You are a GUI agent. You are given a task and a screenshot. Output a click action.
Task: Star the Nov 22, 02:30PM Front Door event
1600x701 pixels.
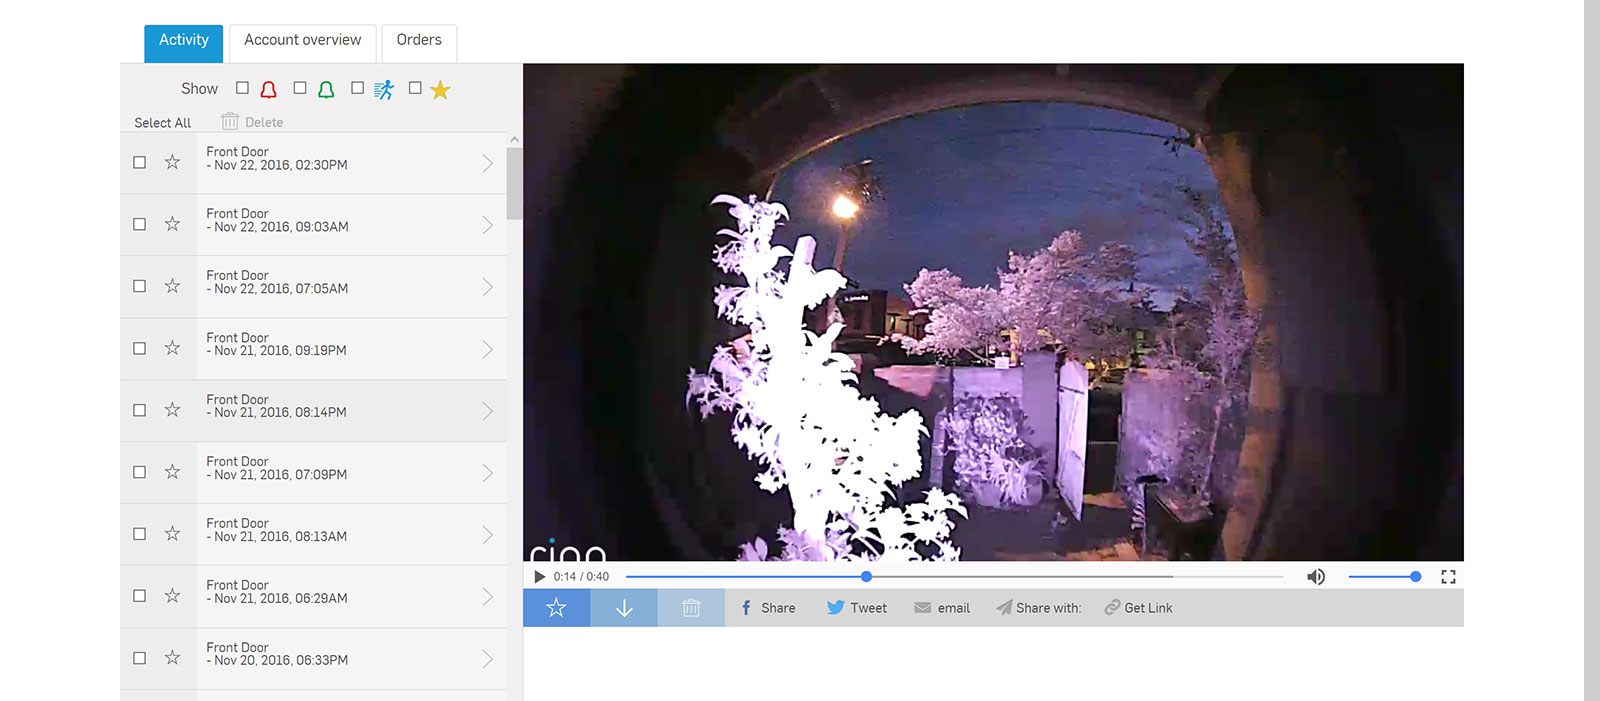[x=173, y=162]
